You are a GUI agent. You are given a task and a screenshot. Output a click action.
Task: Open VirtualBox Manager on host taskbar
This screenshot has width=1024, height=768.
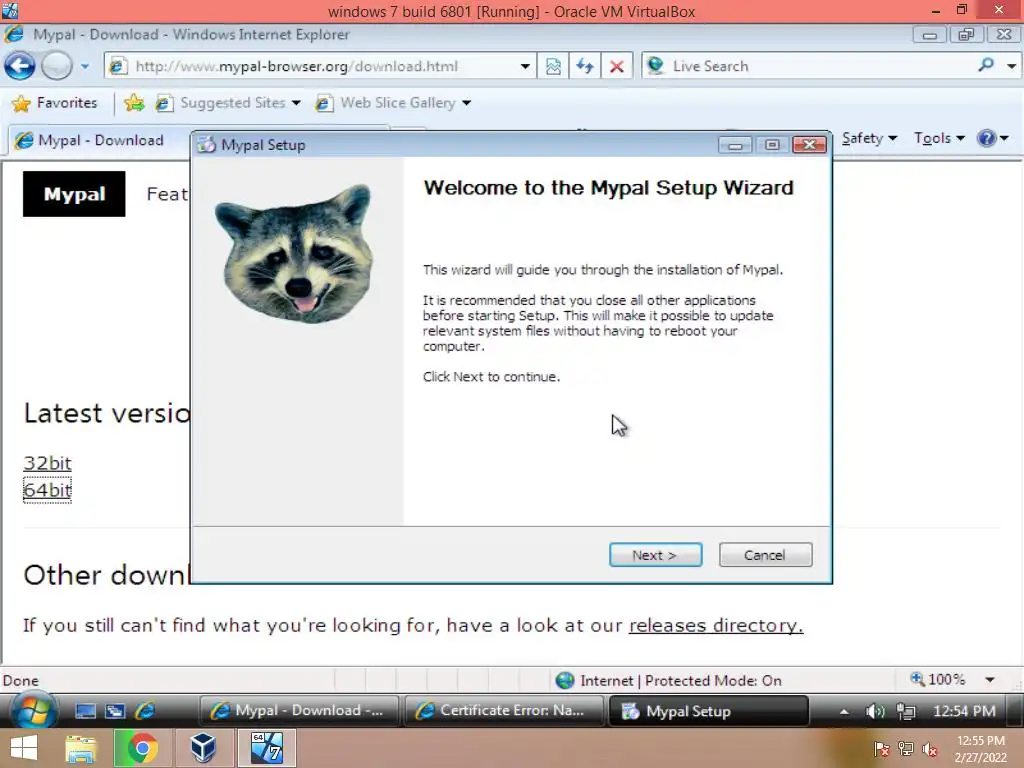coord(202,748)
